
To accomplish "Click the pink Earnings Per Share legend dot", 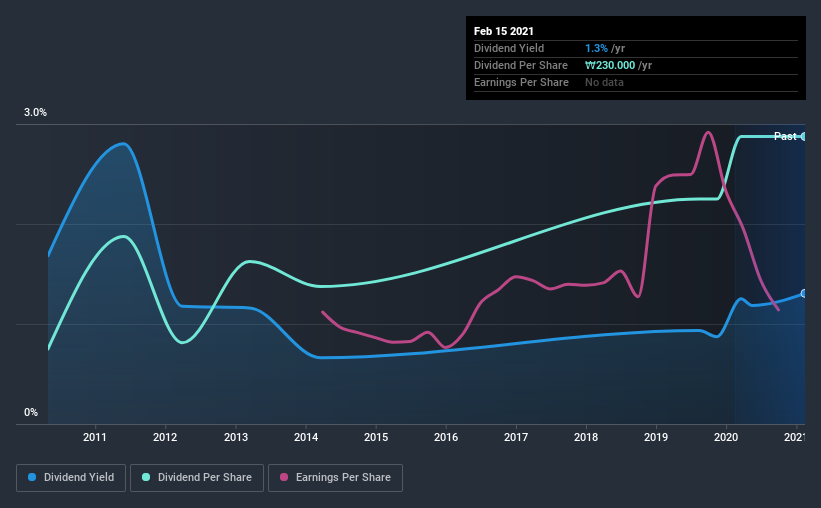I will (284, 477).
